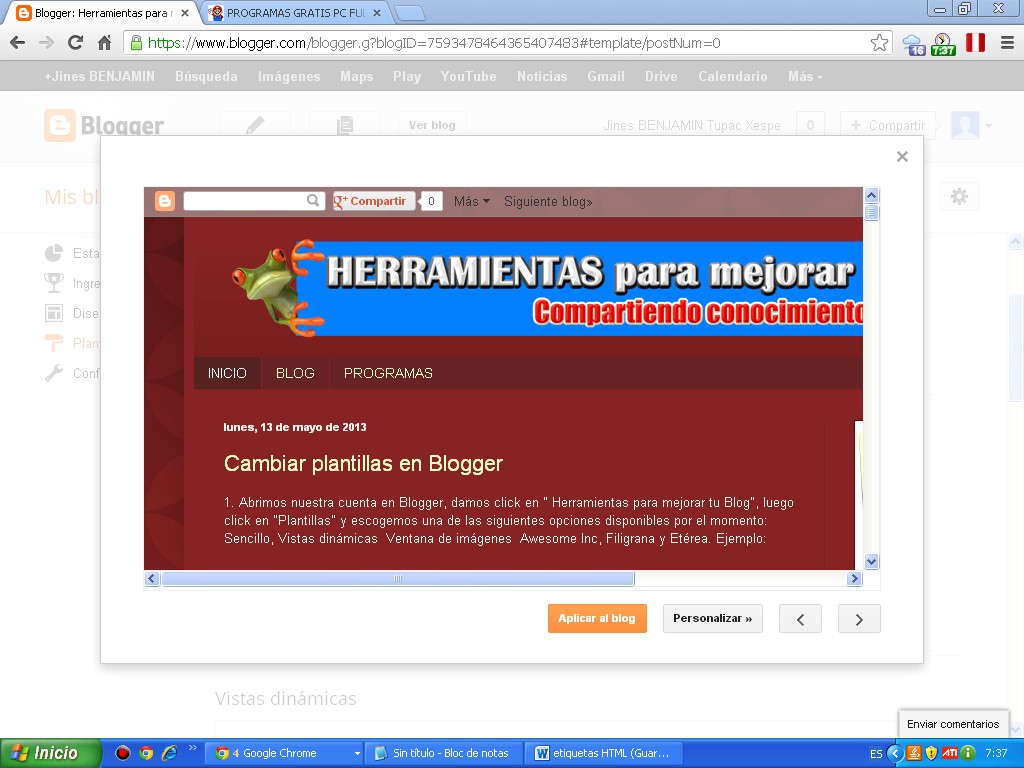The image size is (1024, 768).
Task: Open YouTube in Google bar
Action: pyautogui.click(x=468, y=76)
